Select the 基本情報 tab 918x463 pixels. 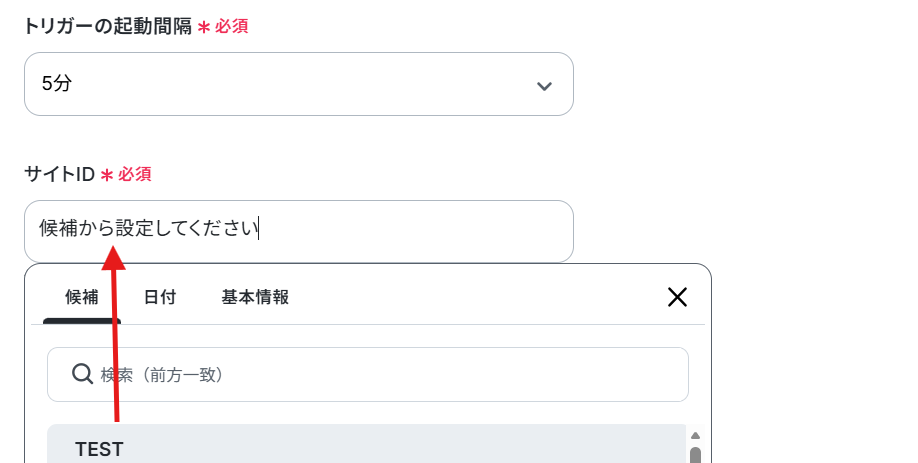tap(255, 297)
